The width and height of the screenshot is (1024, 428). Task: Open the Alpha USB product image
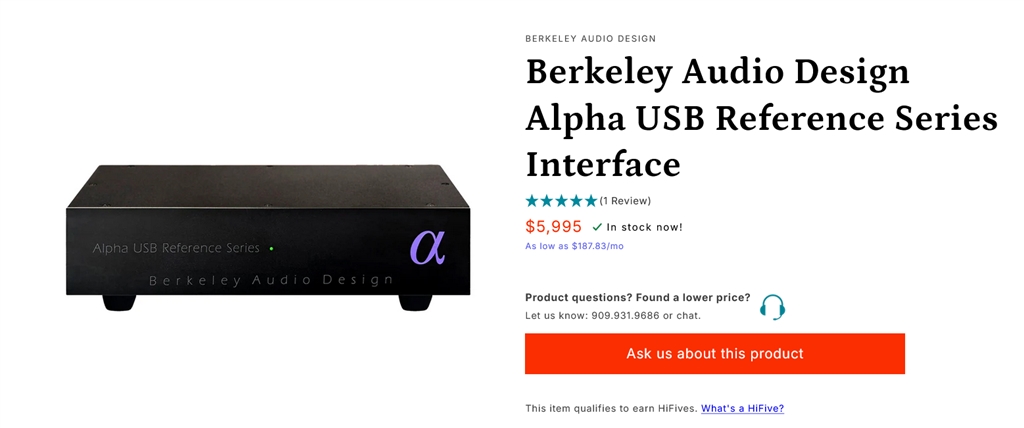tap(268, 235)
